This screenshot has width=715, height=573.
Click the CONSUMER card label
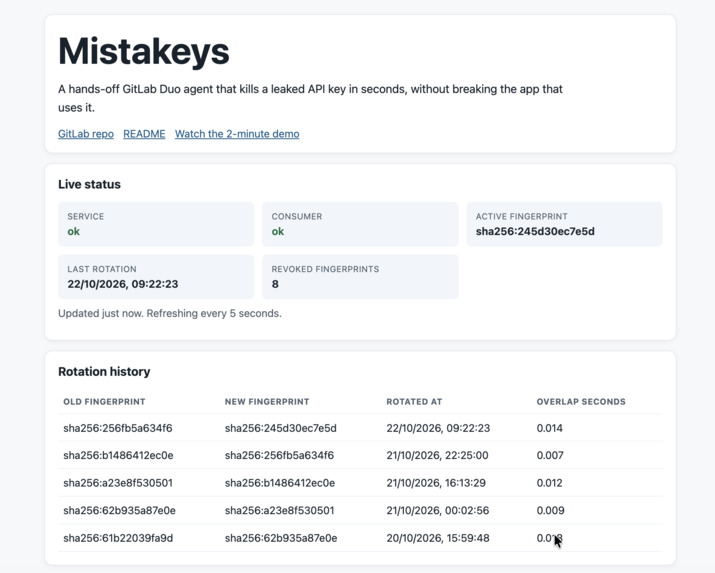pos(297,217)
